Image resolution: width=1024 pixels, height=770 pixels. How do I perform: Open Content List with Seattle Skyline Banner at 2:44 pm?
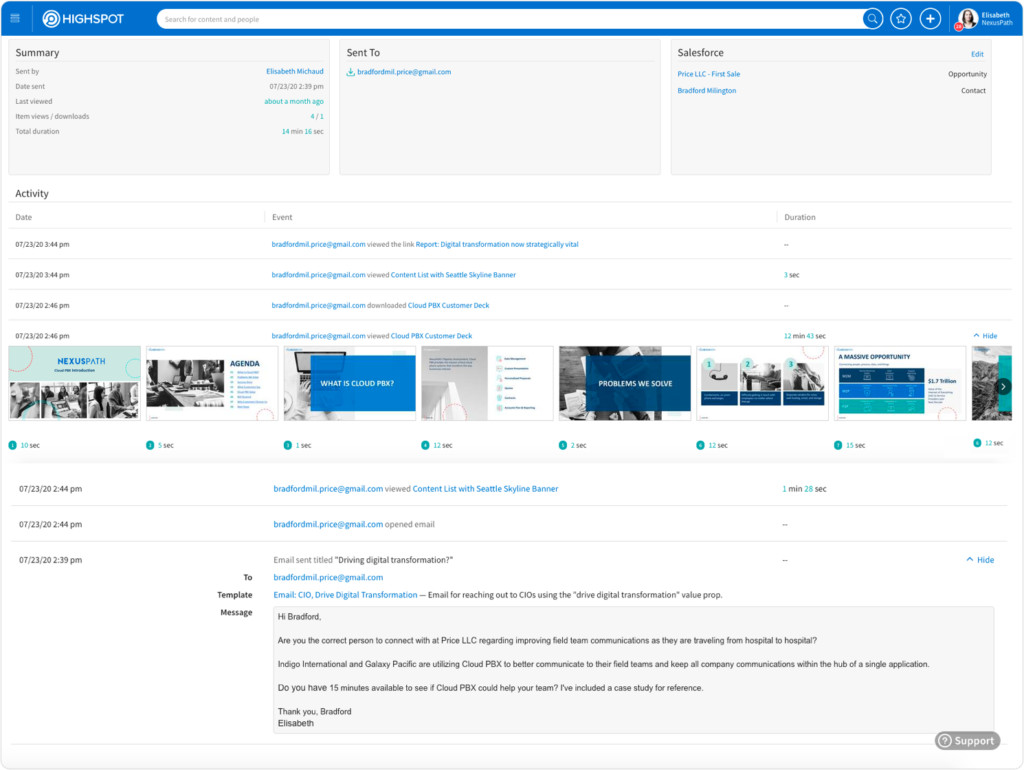click(485, 489)
